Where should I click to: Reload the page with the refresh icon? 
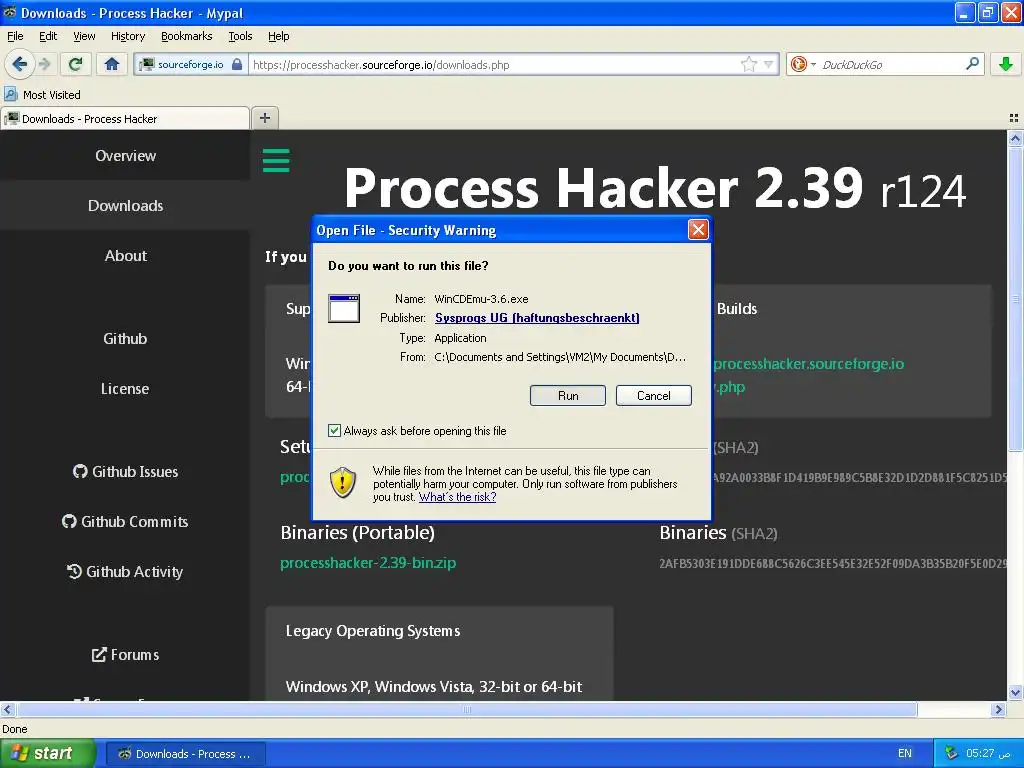point(76,64)
